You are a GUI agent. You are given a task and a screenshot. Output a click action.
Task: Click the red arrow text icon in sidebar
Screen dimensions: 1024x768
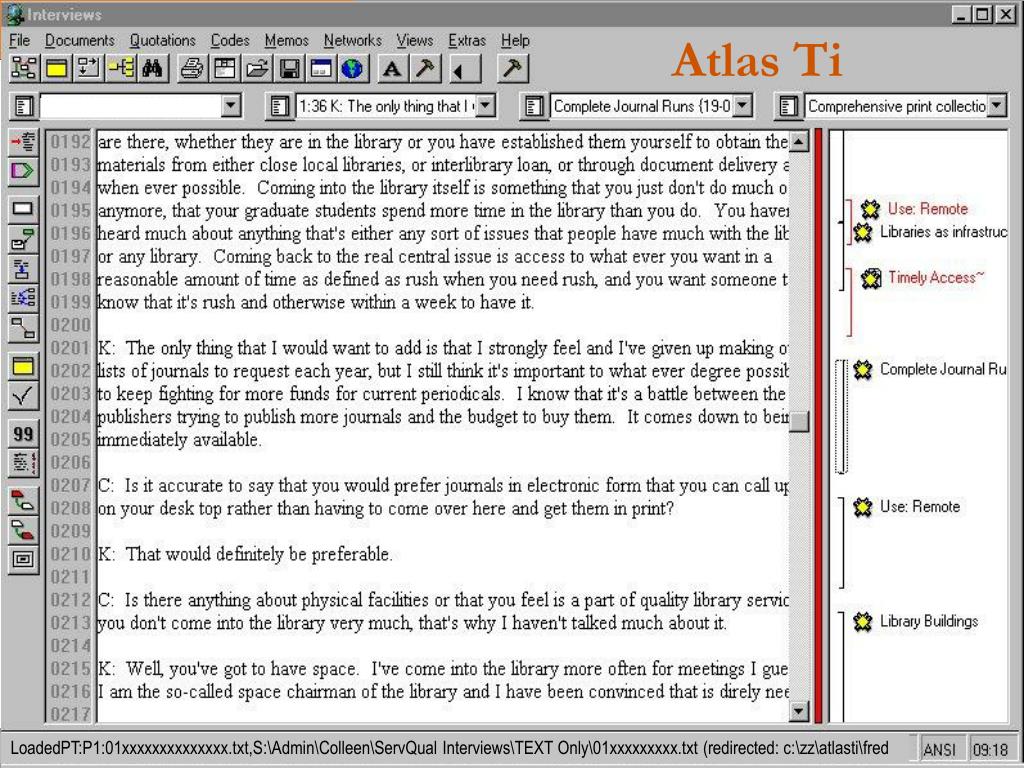click(23, 142)
